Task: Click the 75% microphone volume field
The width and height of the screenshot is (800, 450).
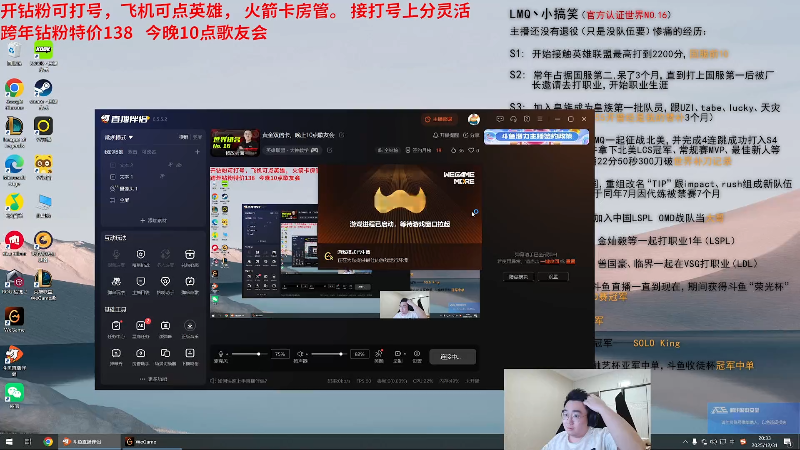Action: [x=280, y=354]
